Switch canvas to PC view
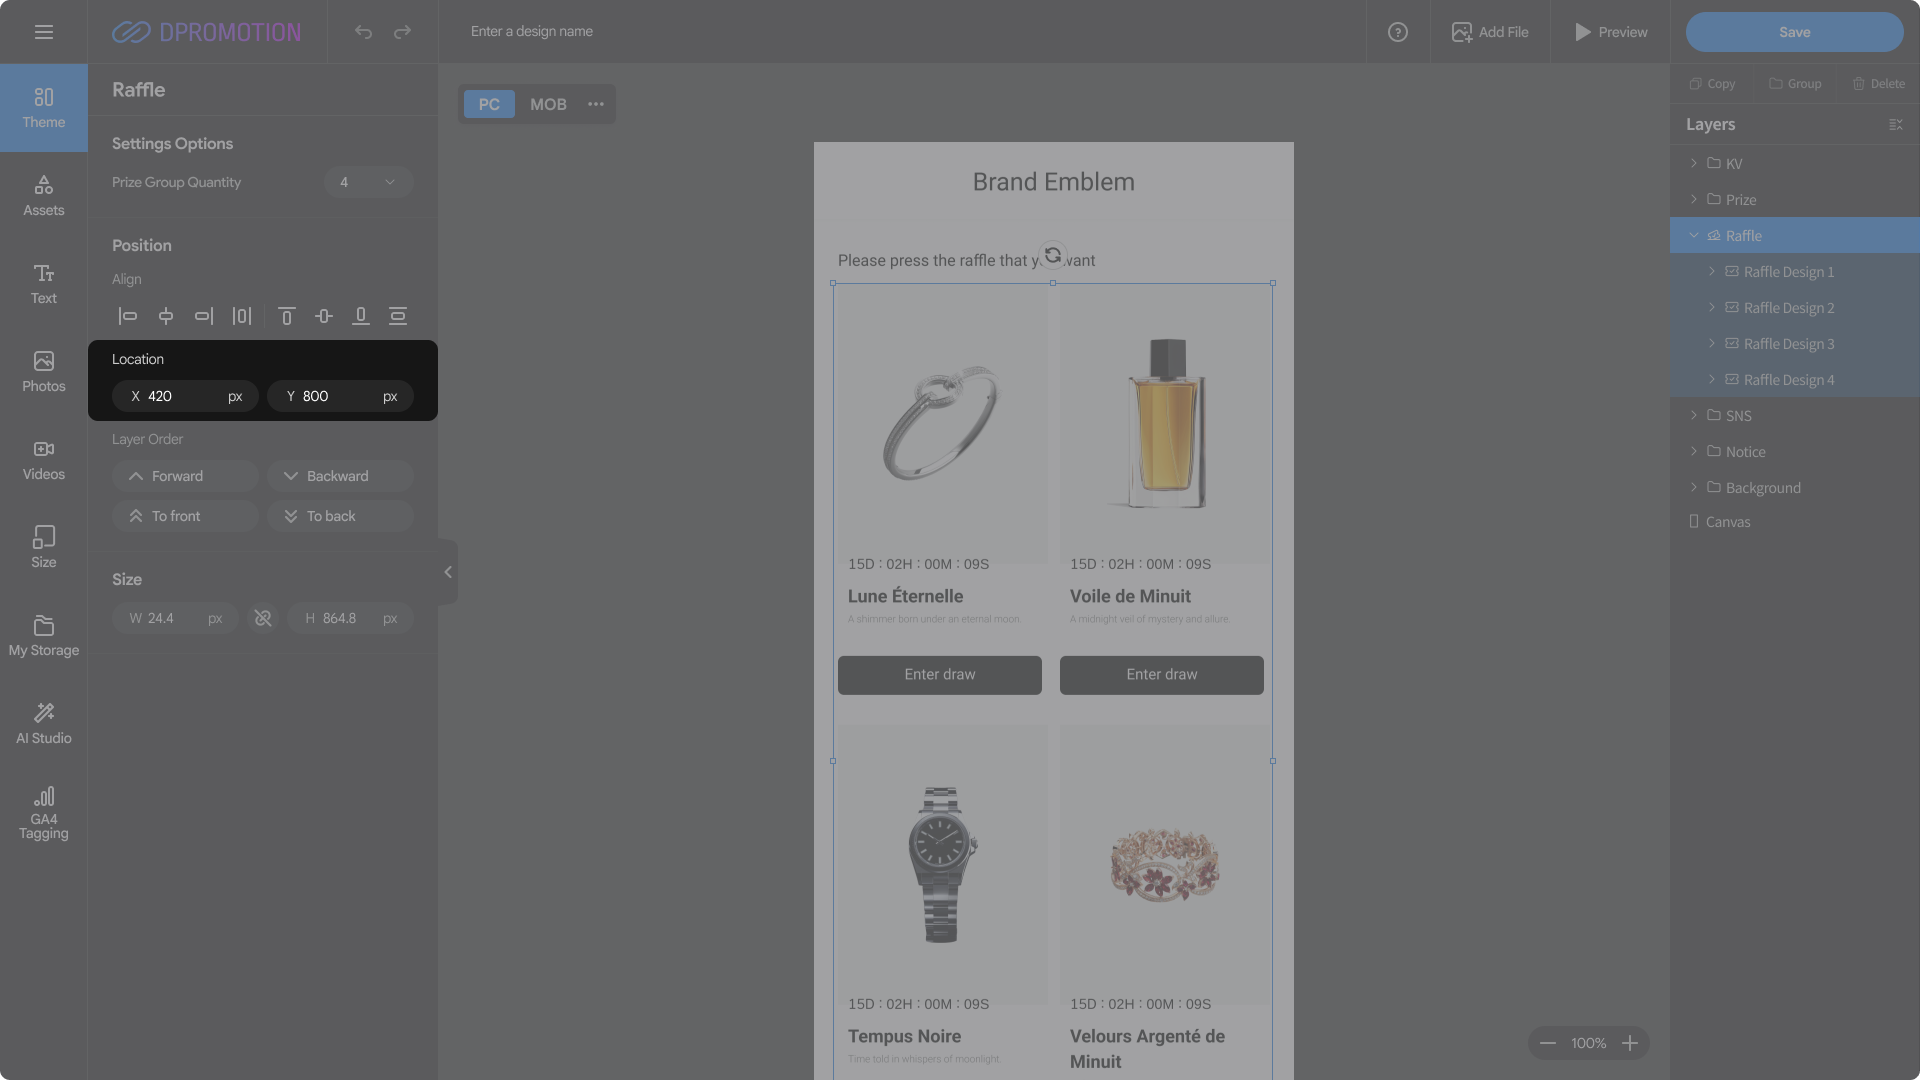The height and width of the screenshot is (1080, 1920). (x=489, y=104)
